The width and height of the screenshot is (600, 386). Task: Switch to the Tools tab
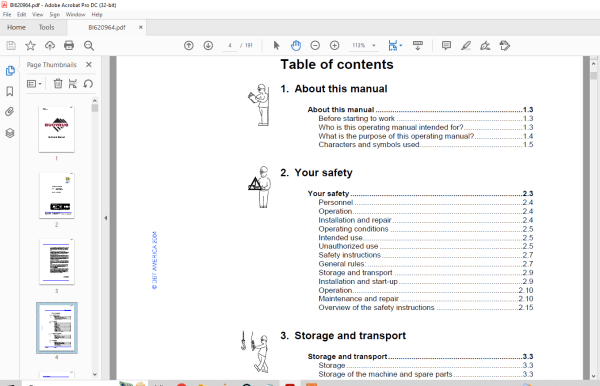pyautogui.click(x=46, y=27)
